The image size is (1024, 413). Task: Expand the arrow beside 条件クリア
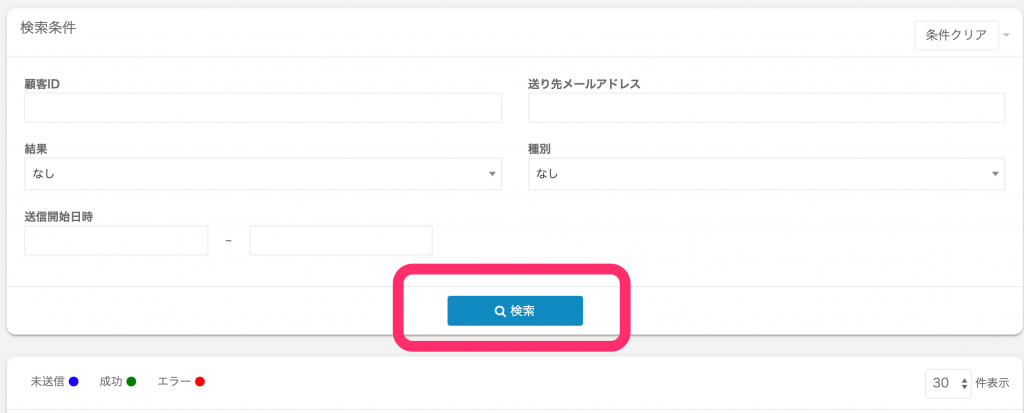click(1006, 36)
